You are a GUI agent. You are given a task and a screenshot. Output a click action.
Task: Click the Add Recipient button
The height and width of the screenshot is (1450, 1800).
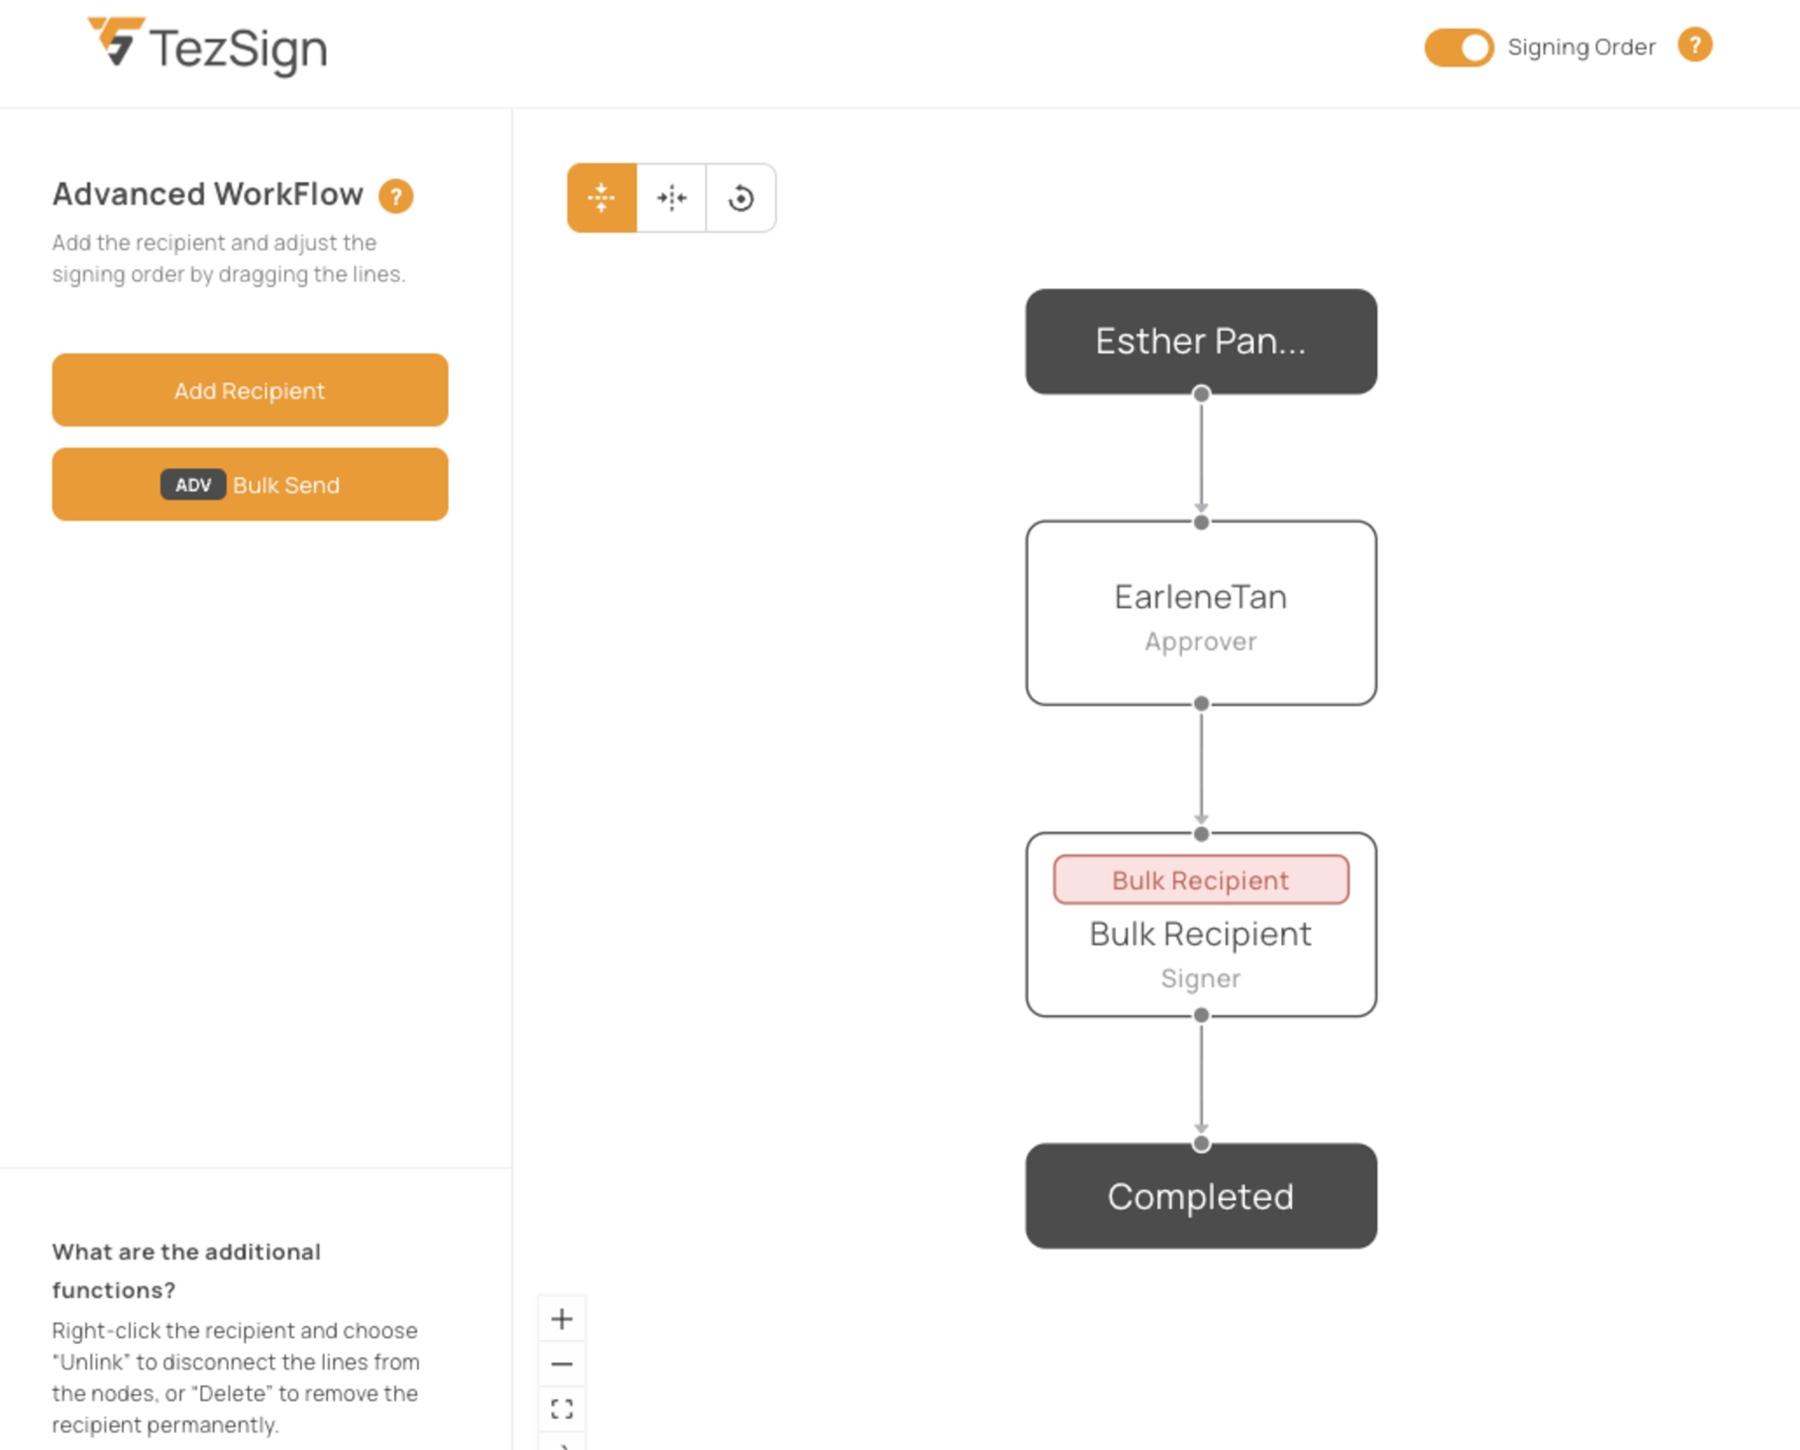[x=250, y=390]
